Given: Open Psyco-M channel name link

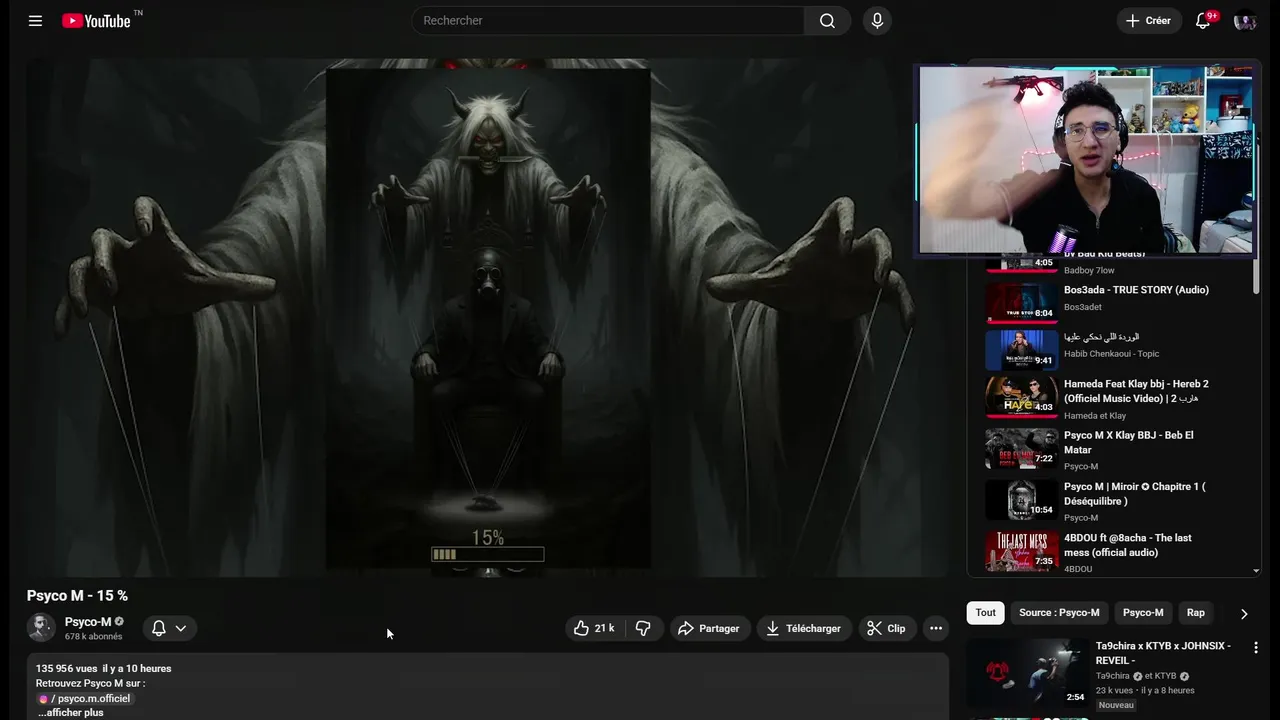Looking at the screenshot, I should pyautogui.click(x=88, y=622).
